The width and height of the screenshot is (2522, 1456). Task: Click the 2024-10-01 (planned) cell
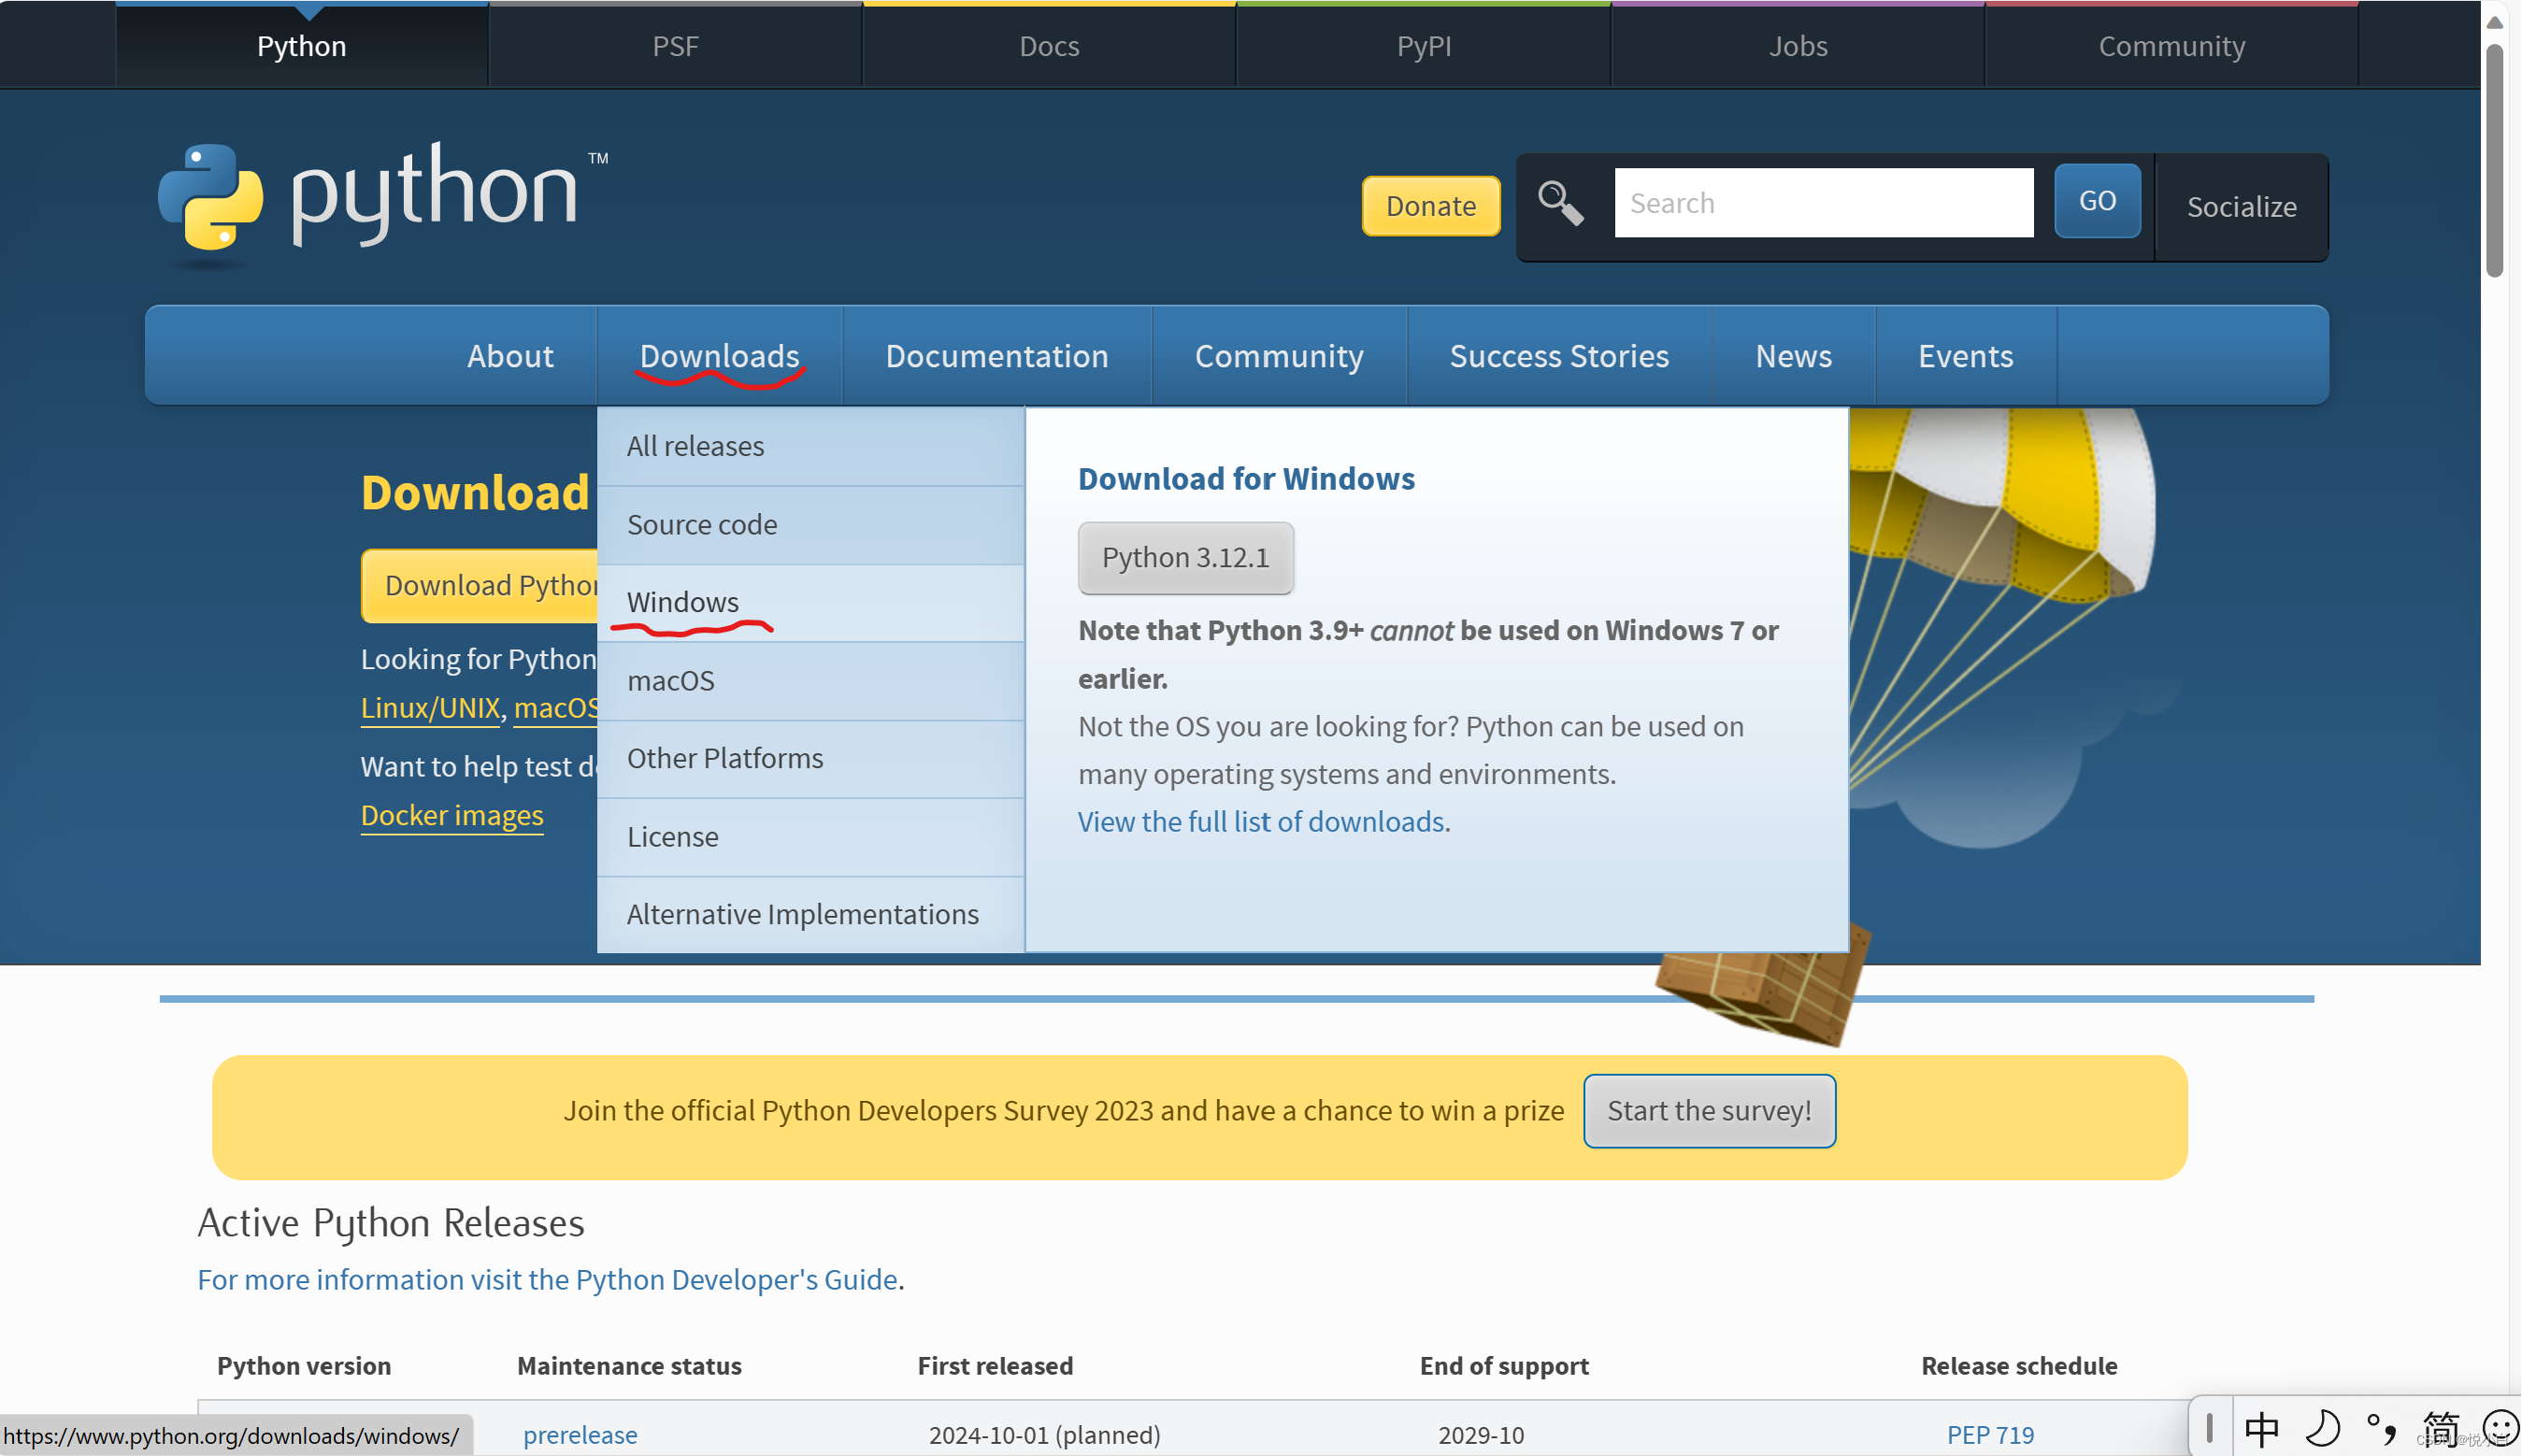pyautogui.click(x=1045, y=1435)
